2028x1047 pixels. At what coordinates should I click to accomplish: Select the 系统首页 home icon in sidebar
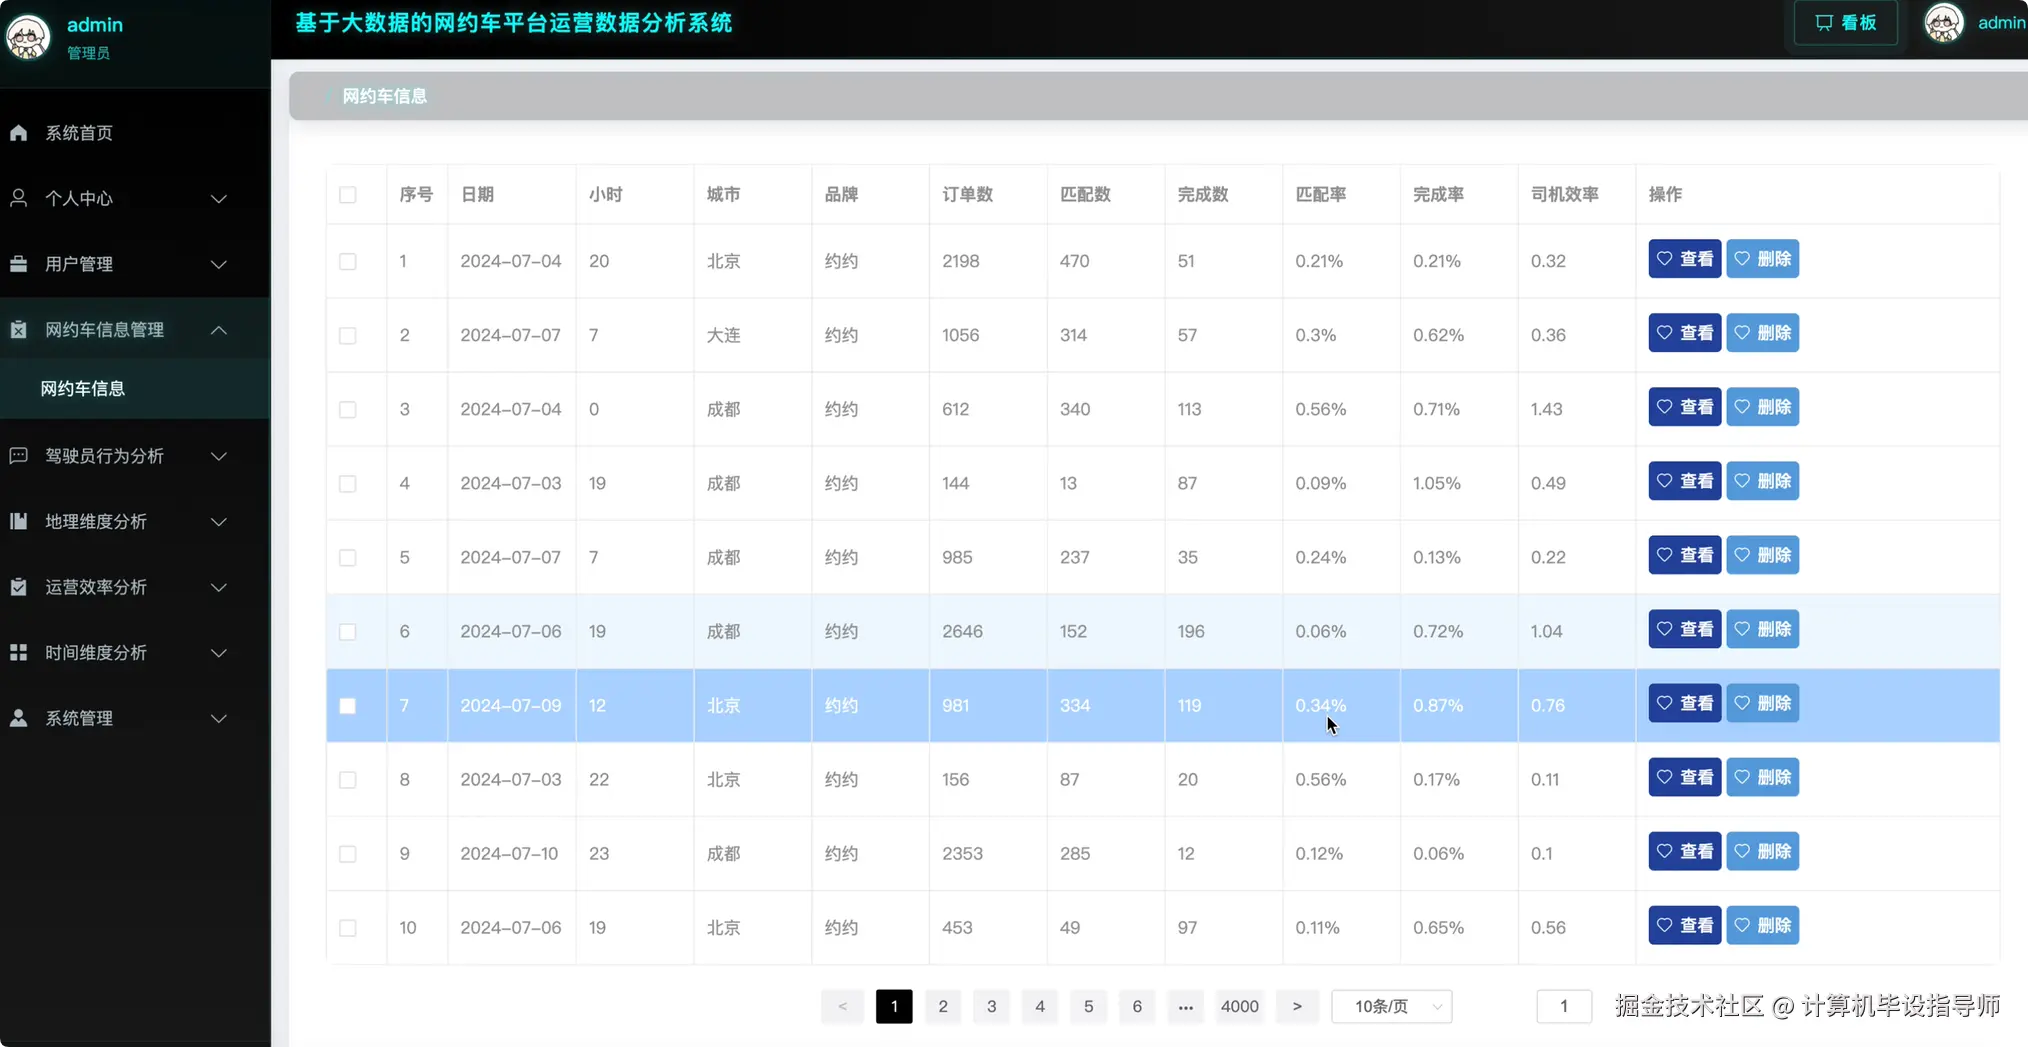(x=19, y=132)
